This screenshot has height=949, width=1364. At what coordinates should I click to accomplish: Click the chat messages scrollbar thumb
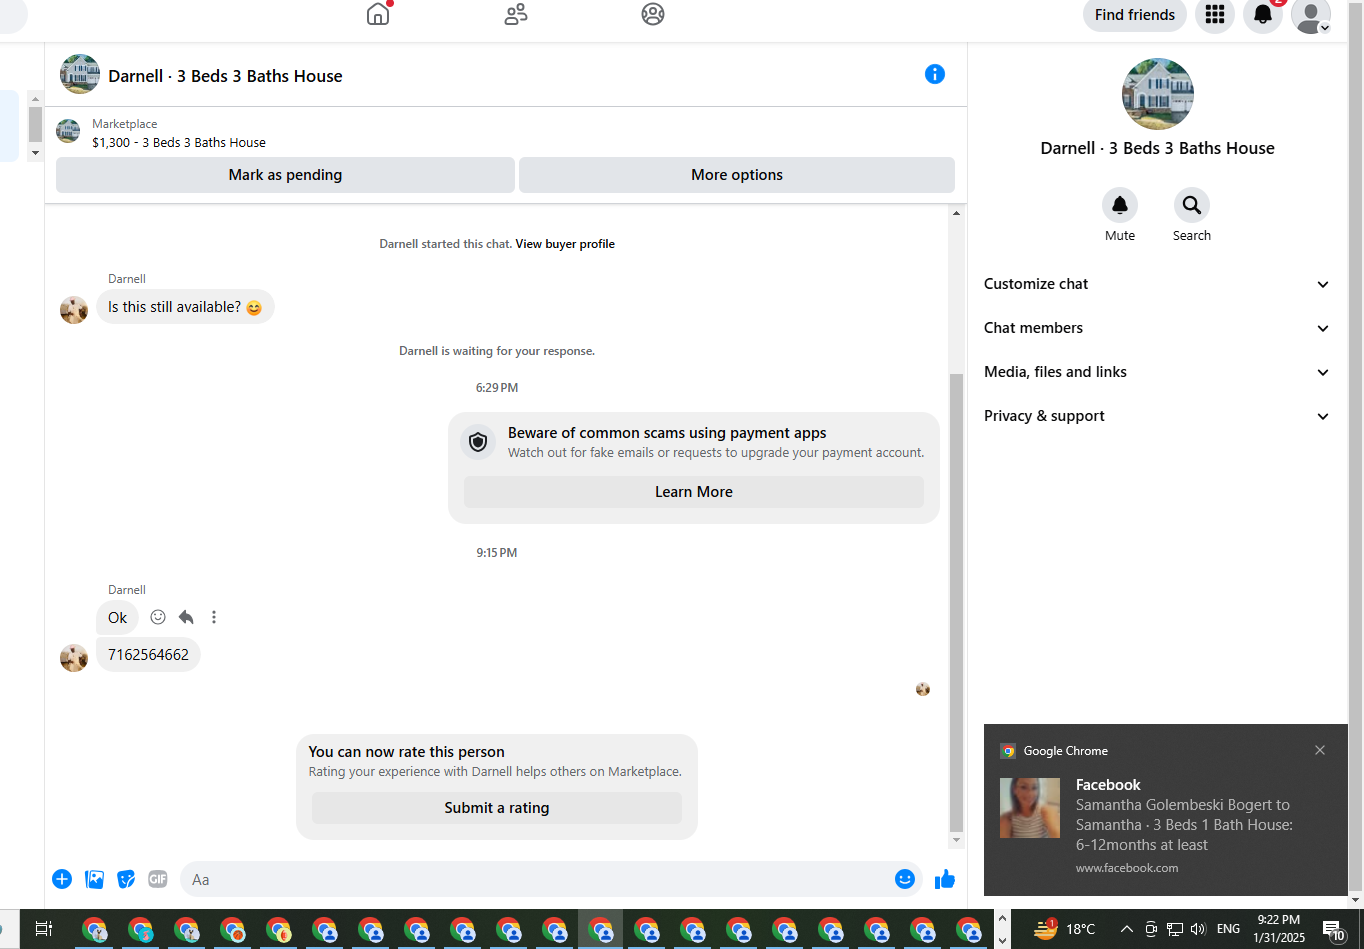pyautogui.click(x=956, y=602)
